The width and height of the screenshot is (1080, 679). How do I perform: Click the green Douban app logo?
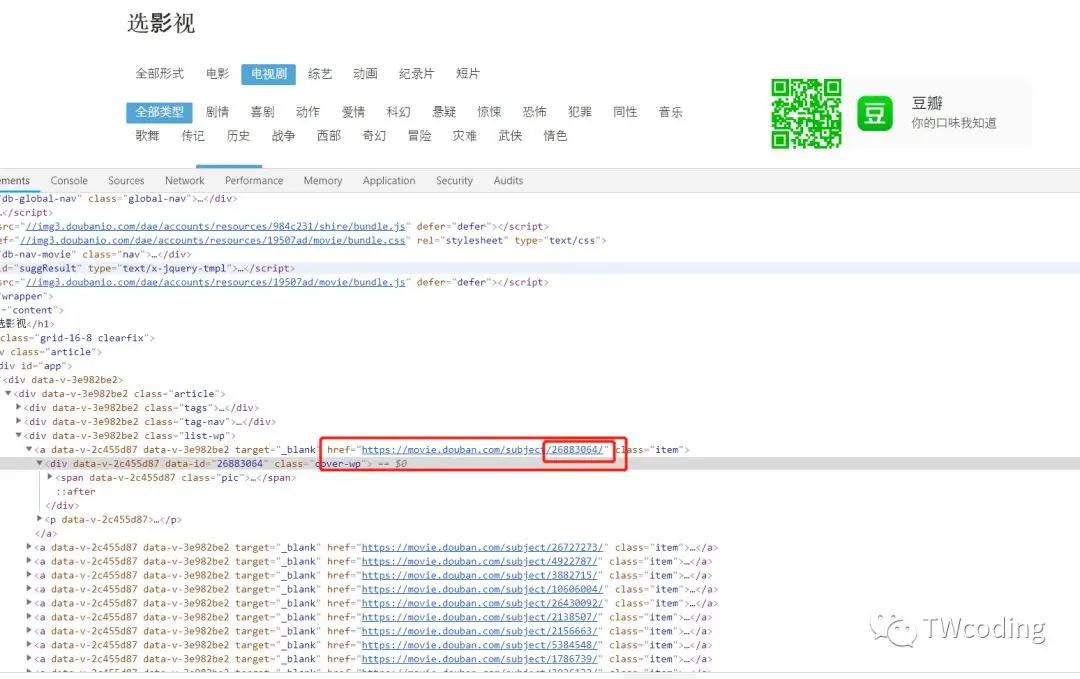tap(875, 114)
